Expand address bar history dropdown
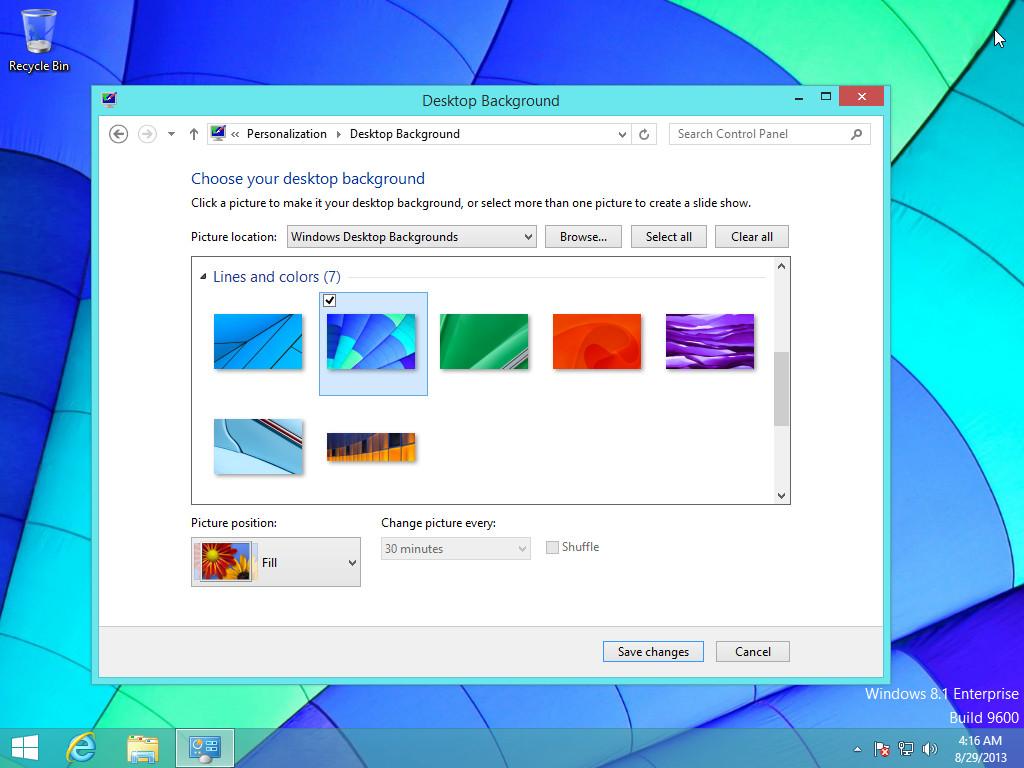 pyautogui.click(x=622, y=135)
